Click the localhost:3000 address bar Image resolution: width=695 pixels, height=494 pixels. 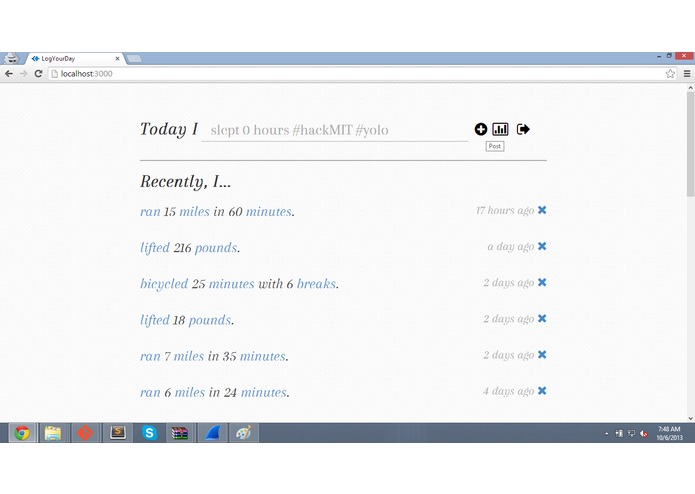pyautogui.click(x=357, y=74)
